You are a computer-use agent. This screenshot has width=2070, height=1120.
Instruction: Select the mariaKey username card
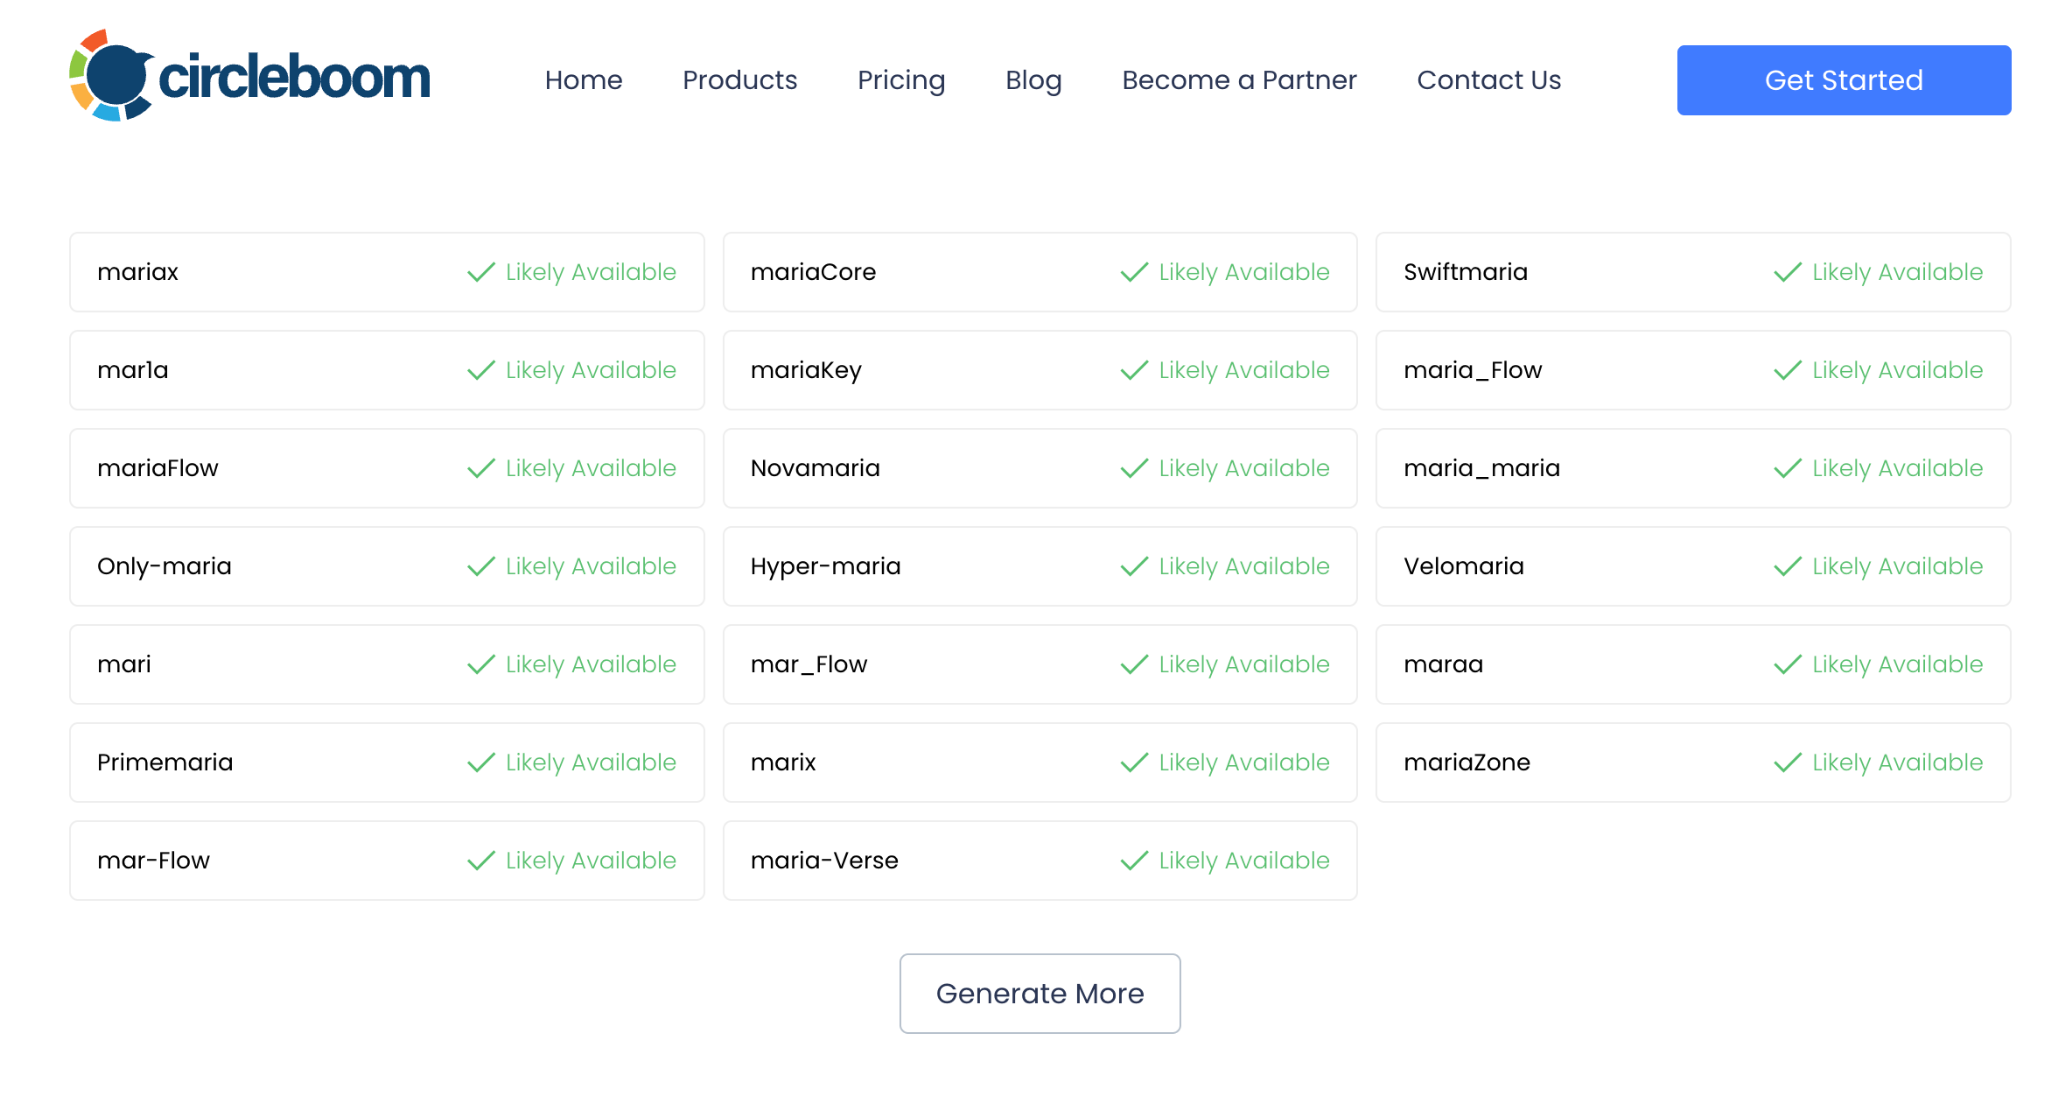click(1040, 369)
